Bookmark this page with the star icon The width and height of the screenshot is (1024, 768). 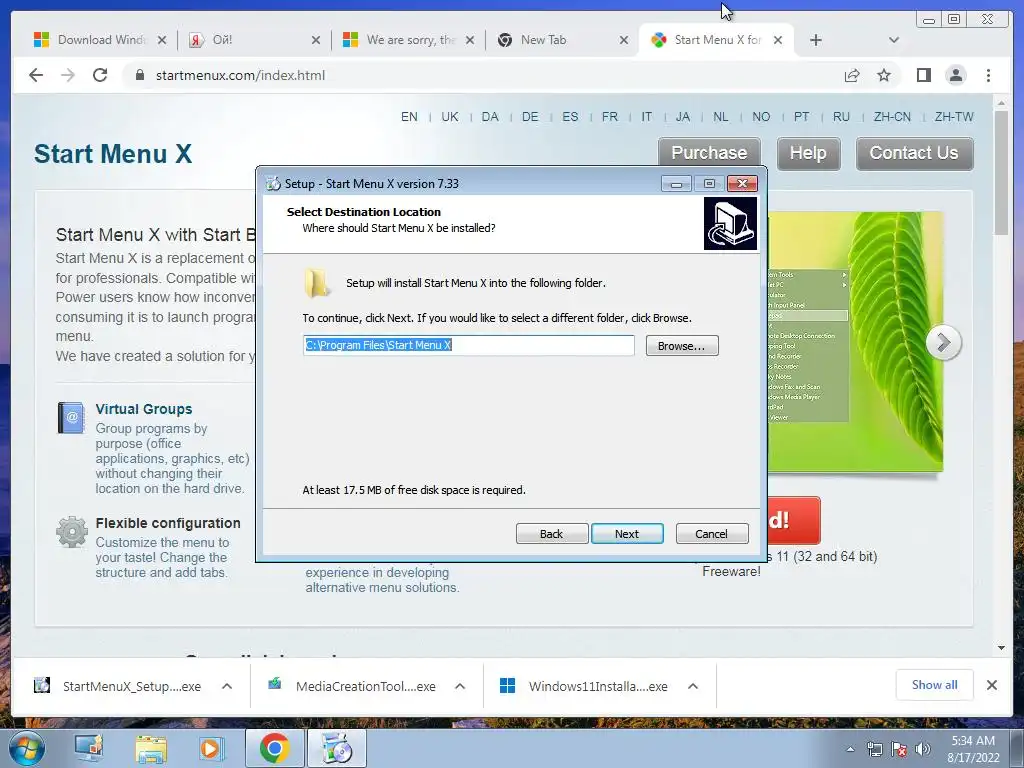tap(884, 75)
